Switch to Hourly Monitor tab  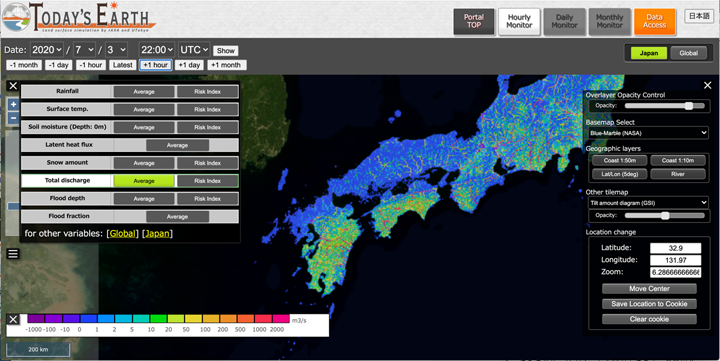[519, 22]
